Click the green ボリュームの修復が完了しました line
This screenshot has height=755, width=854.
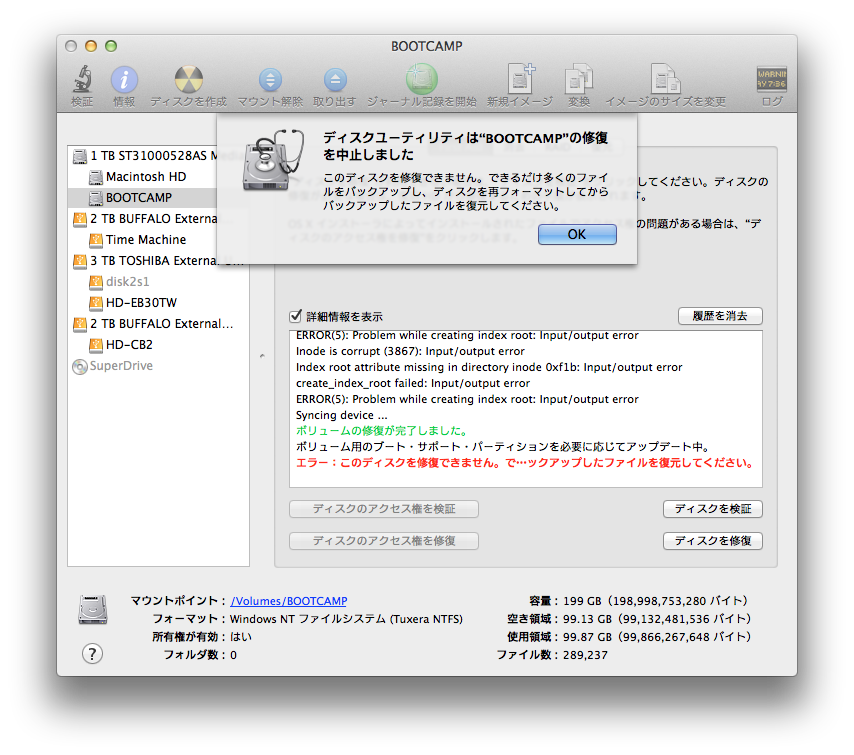382,431
